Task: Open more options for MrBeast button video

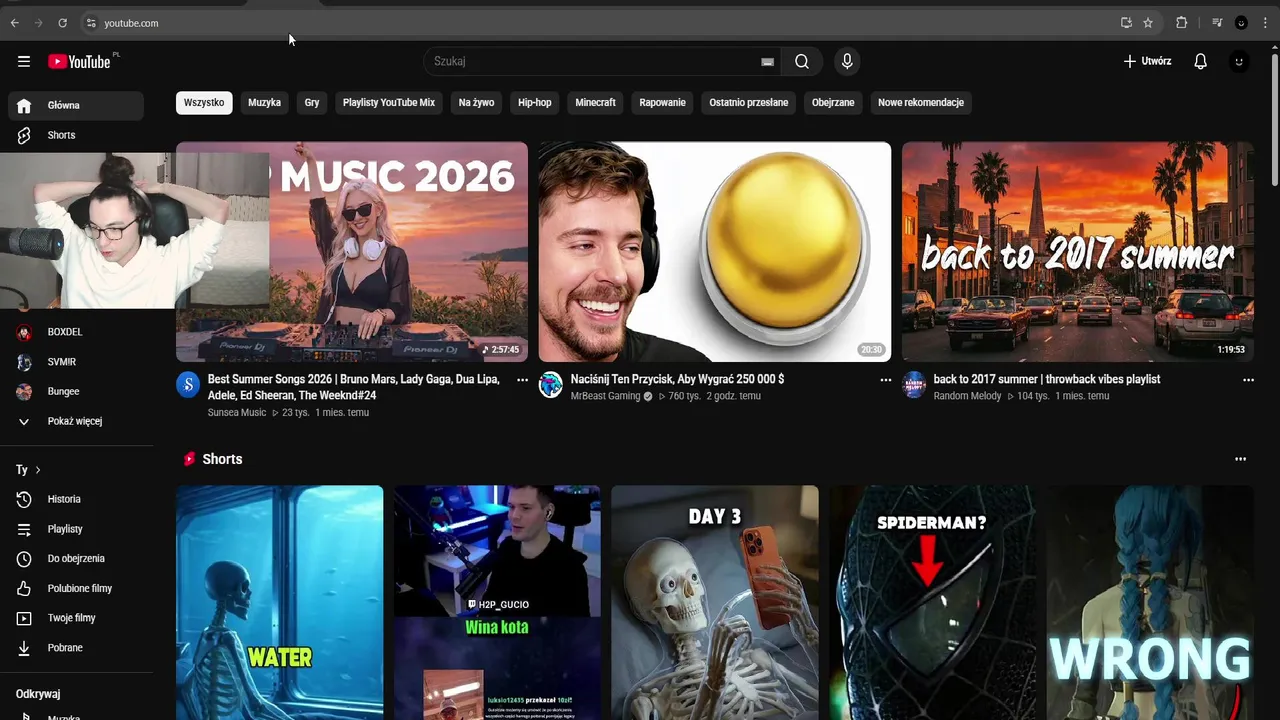Action: click(x=885, y=380)
